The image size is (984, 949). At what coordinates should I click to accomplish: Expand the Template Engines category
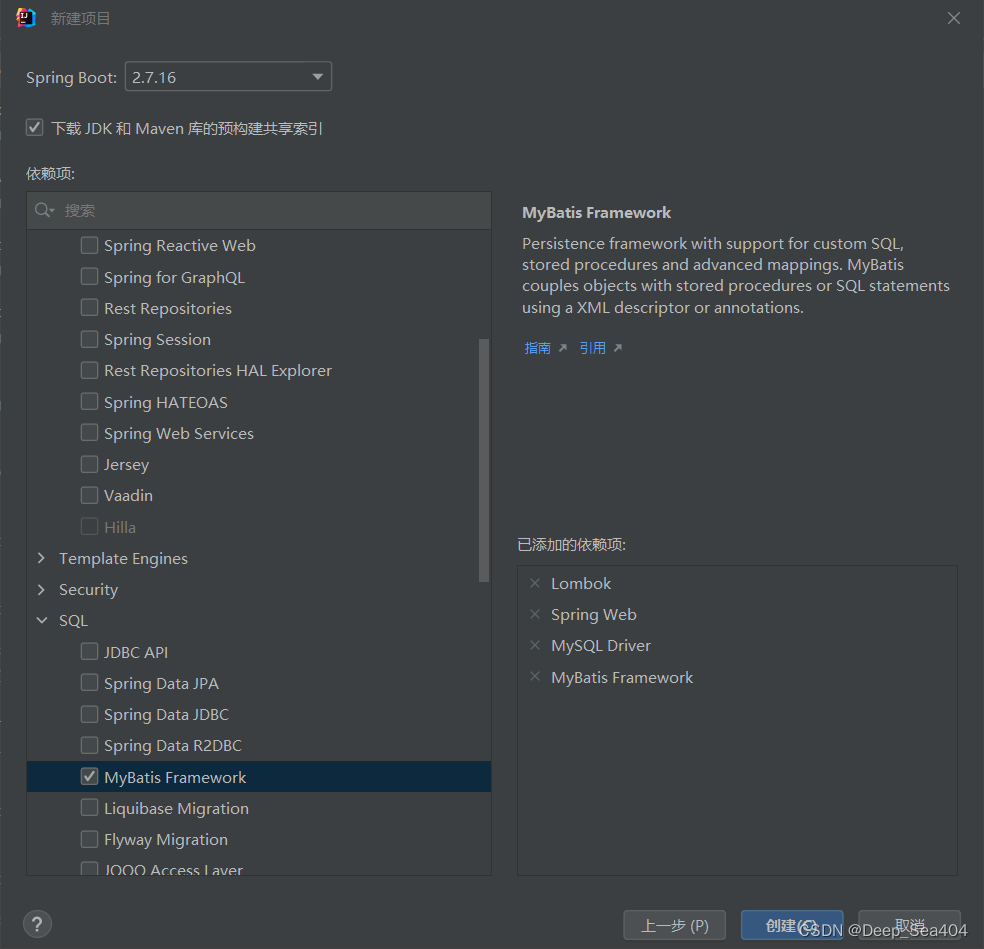tap(41, 558)
